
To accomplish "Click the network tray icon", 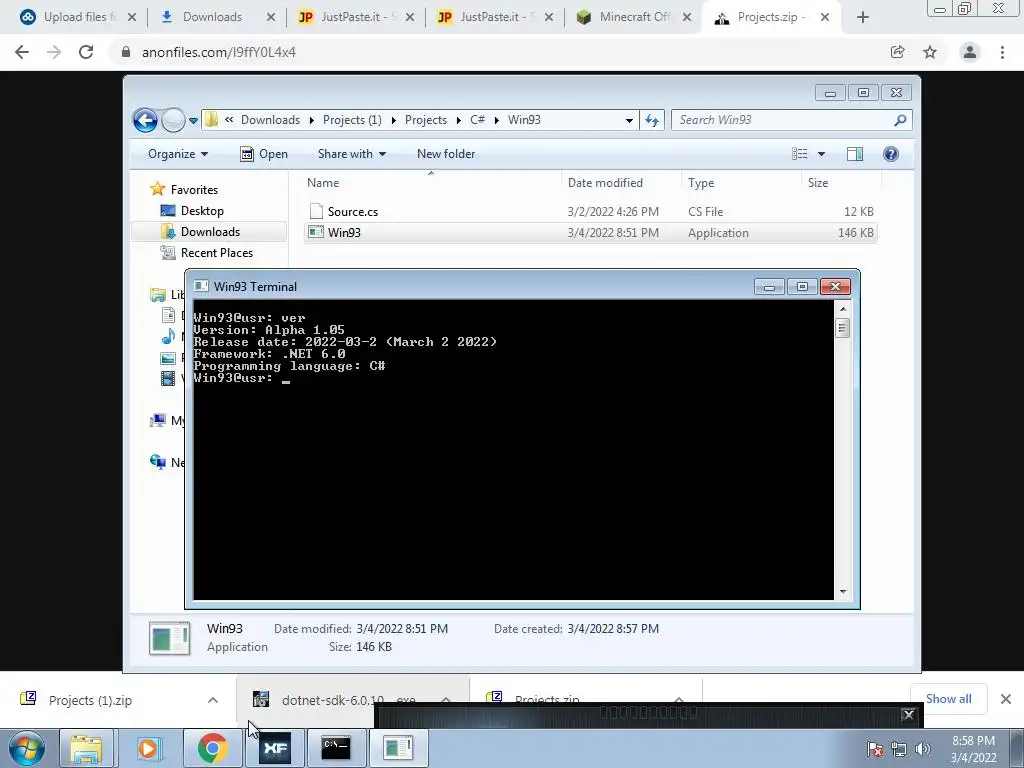I will coord(899,749).
